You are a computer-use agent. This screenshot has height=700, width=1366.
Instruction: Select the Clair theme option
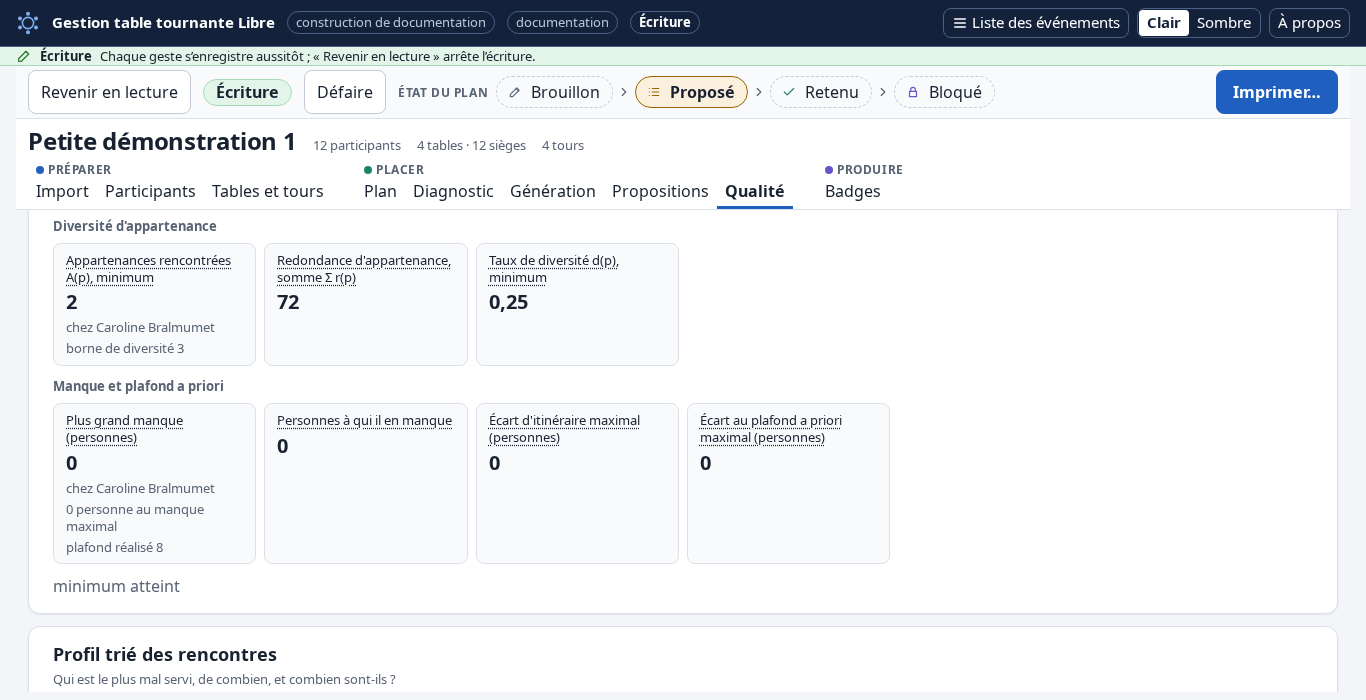[x=1163, y=23]
